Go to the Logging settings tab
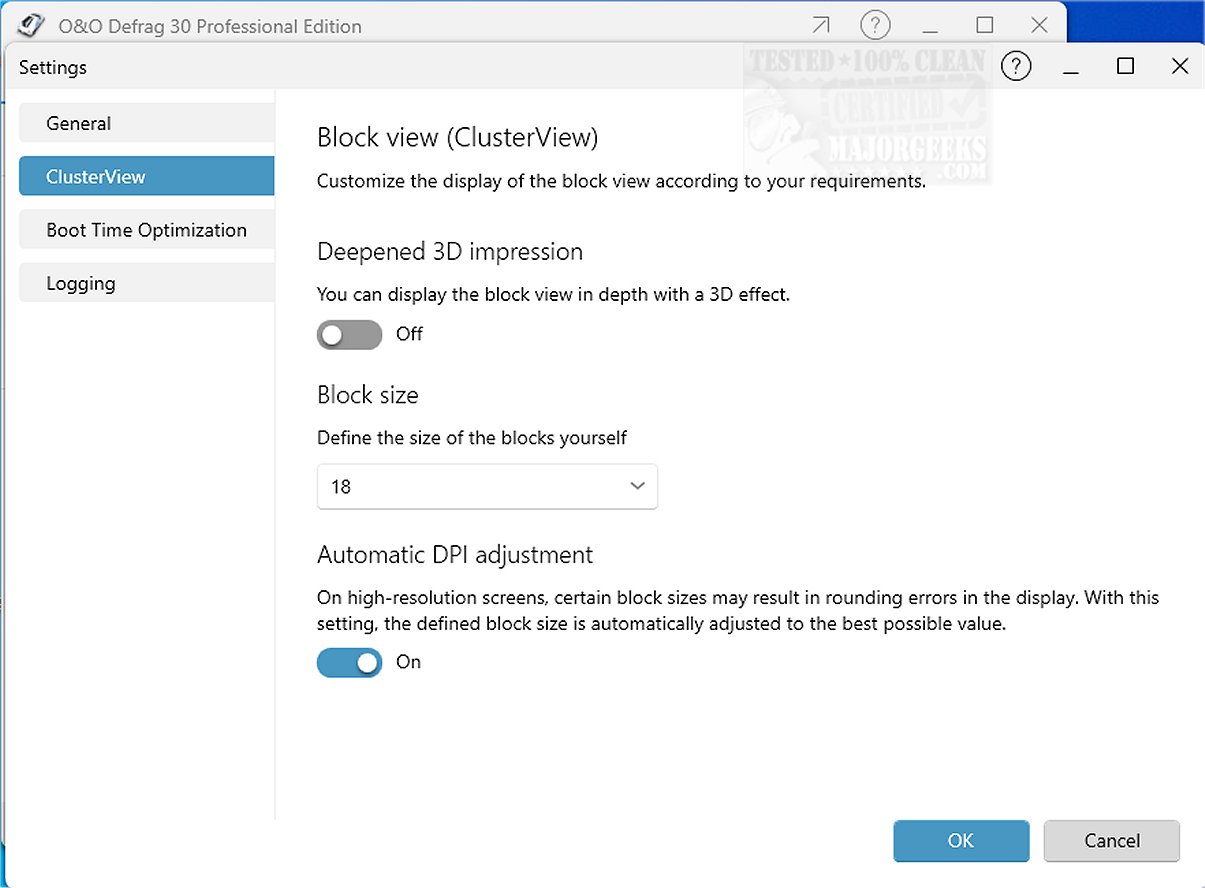 (146, 283)
